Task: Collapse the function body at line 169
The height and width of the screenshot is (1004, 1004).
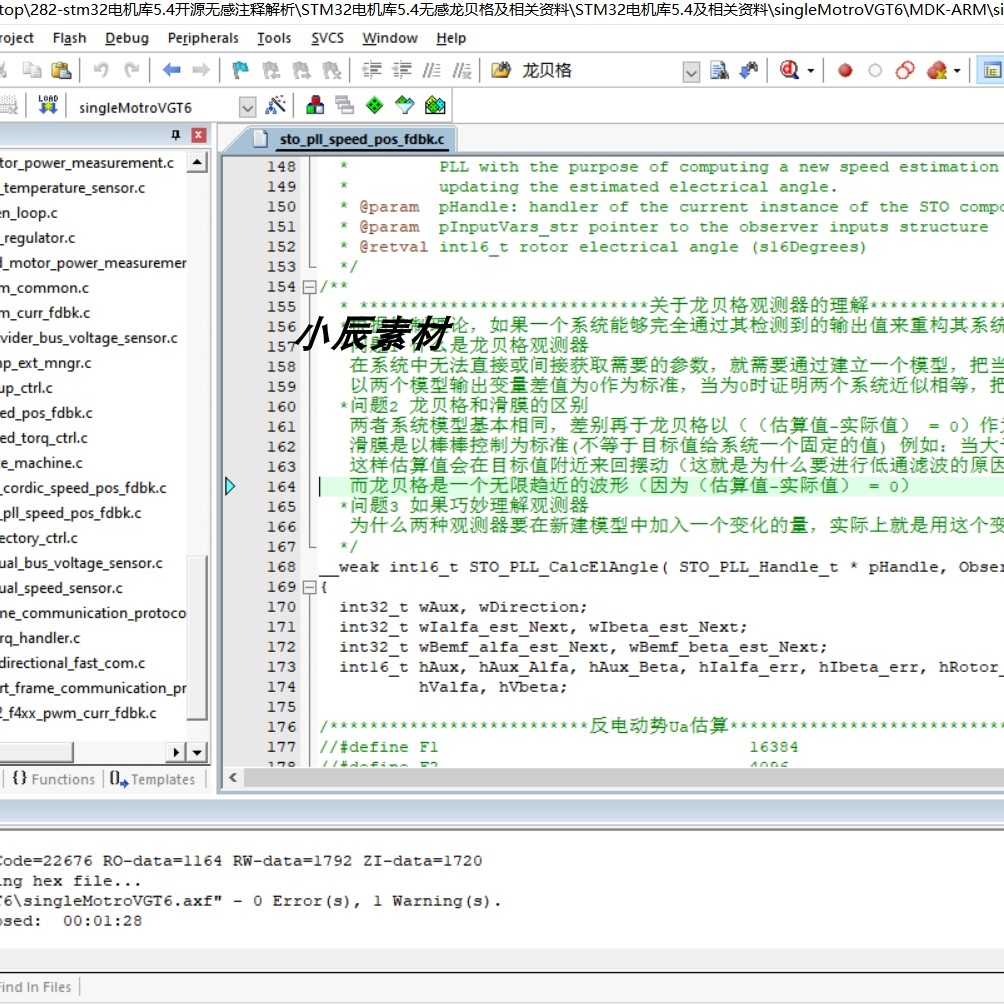Action: (309, 587)
